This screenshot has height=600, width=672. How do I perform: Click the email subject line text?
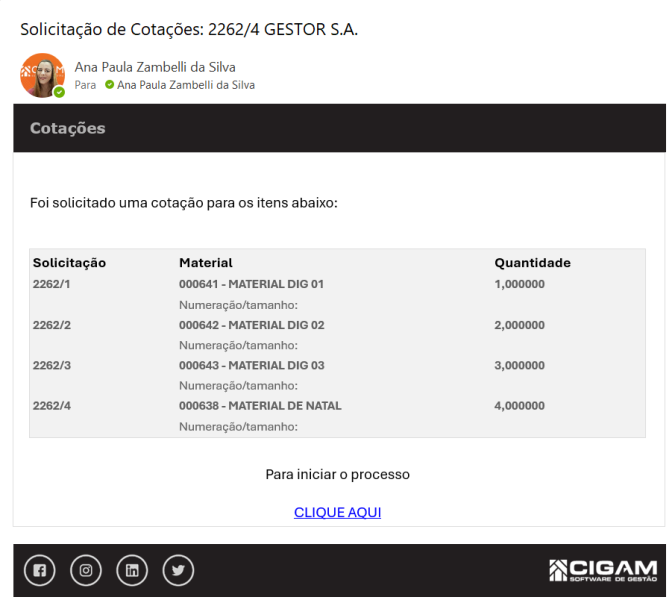pos(189,30)
